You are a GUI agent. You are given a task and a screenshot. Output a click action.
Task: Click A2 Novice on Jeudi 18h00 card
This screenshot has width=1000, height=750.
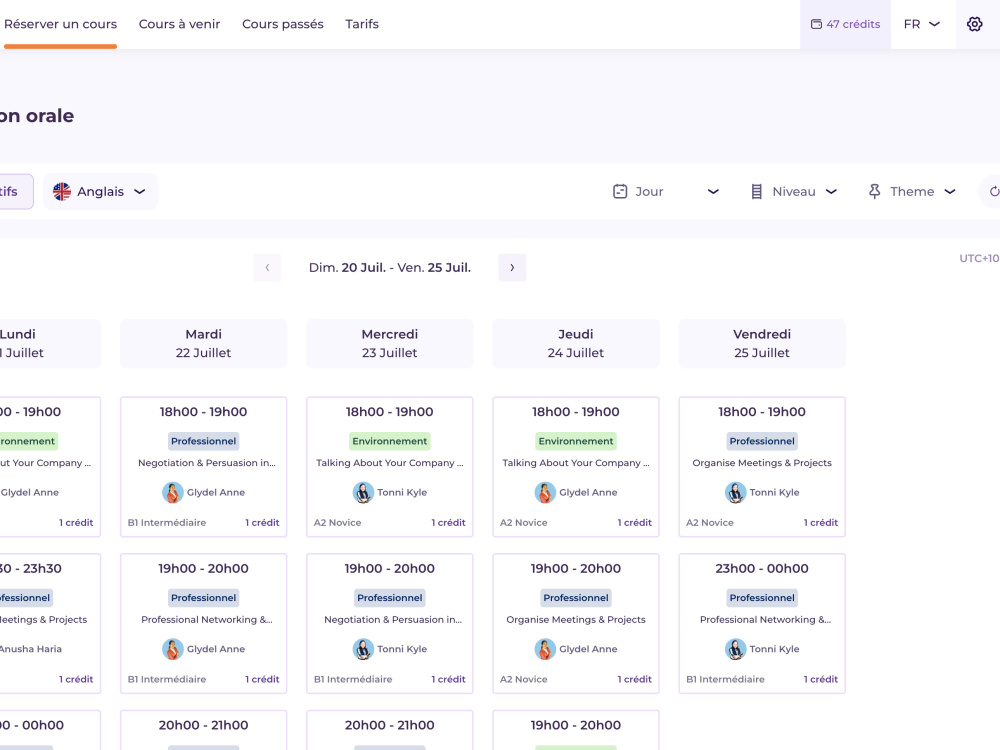(524, 522)
